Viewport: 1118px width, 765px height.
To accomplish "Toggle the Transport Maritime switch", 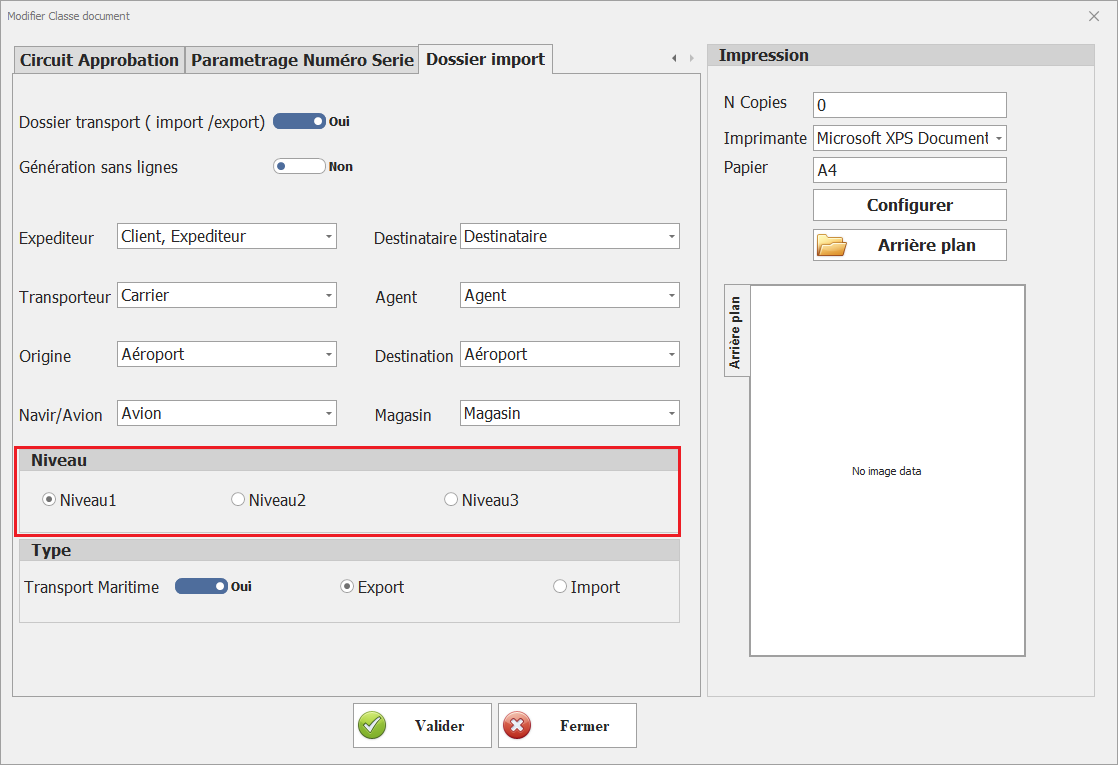I will point(201,587).
